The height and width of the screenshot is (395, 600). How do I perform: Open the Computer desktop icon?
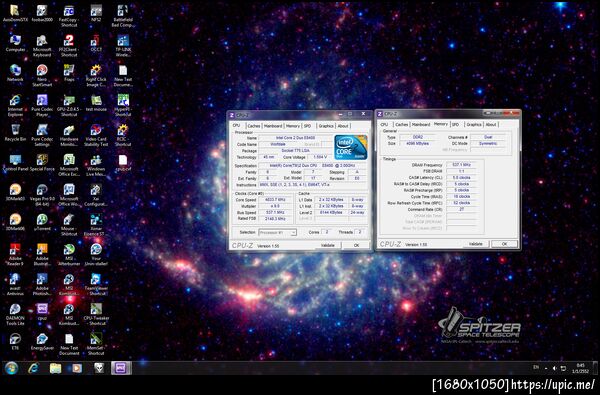click(15, 43)
